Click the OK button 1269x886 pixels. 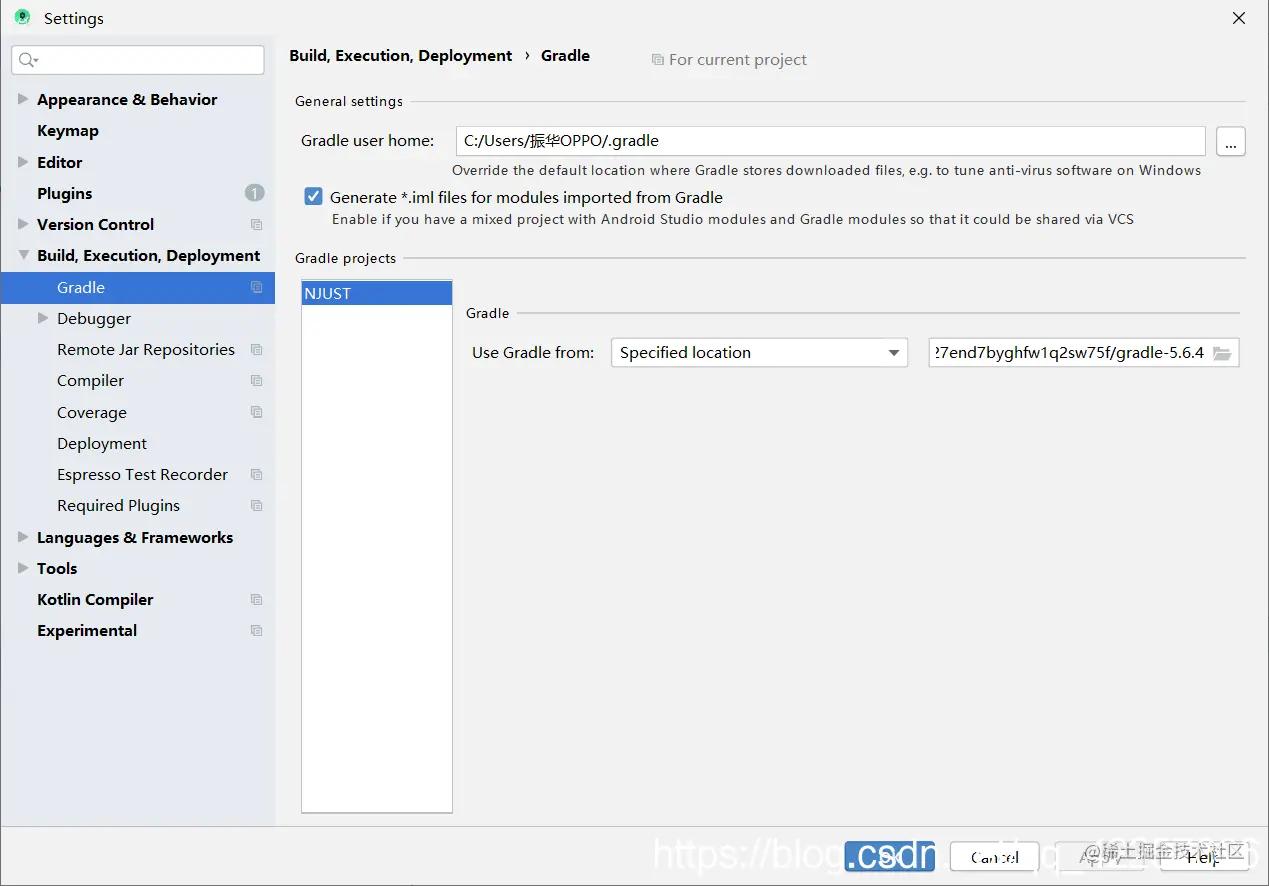pos(889,857)
